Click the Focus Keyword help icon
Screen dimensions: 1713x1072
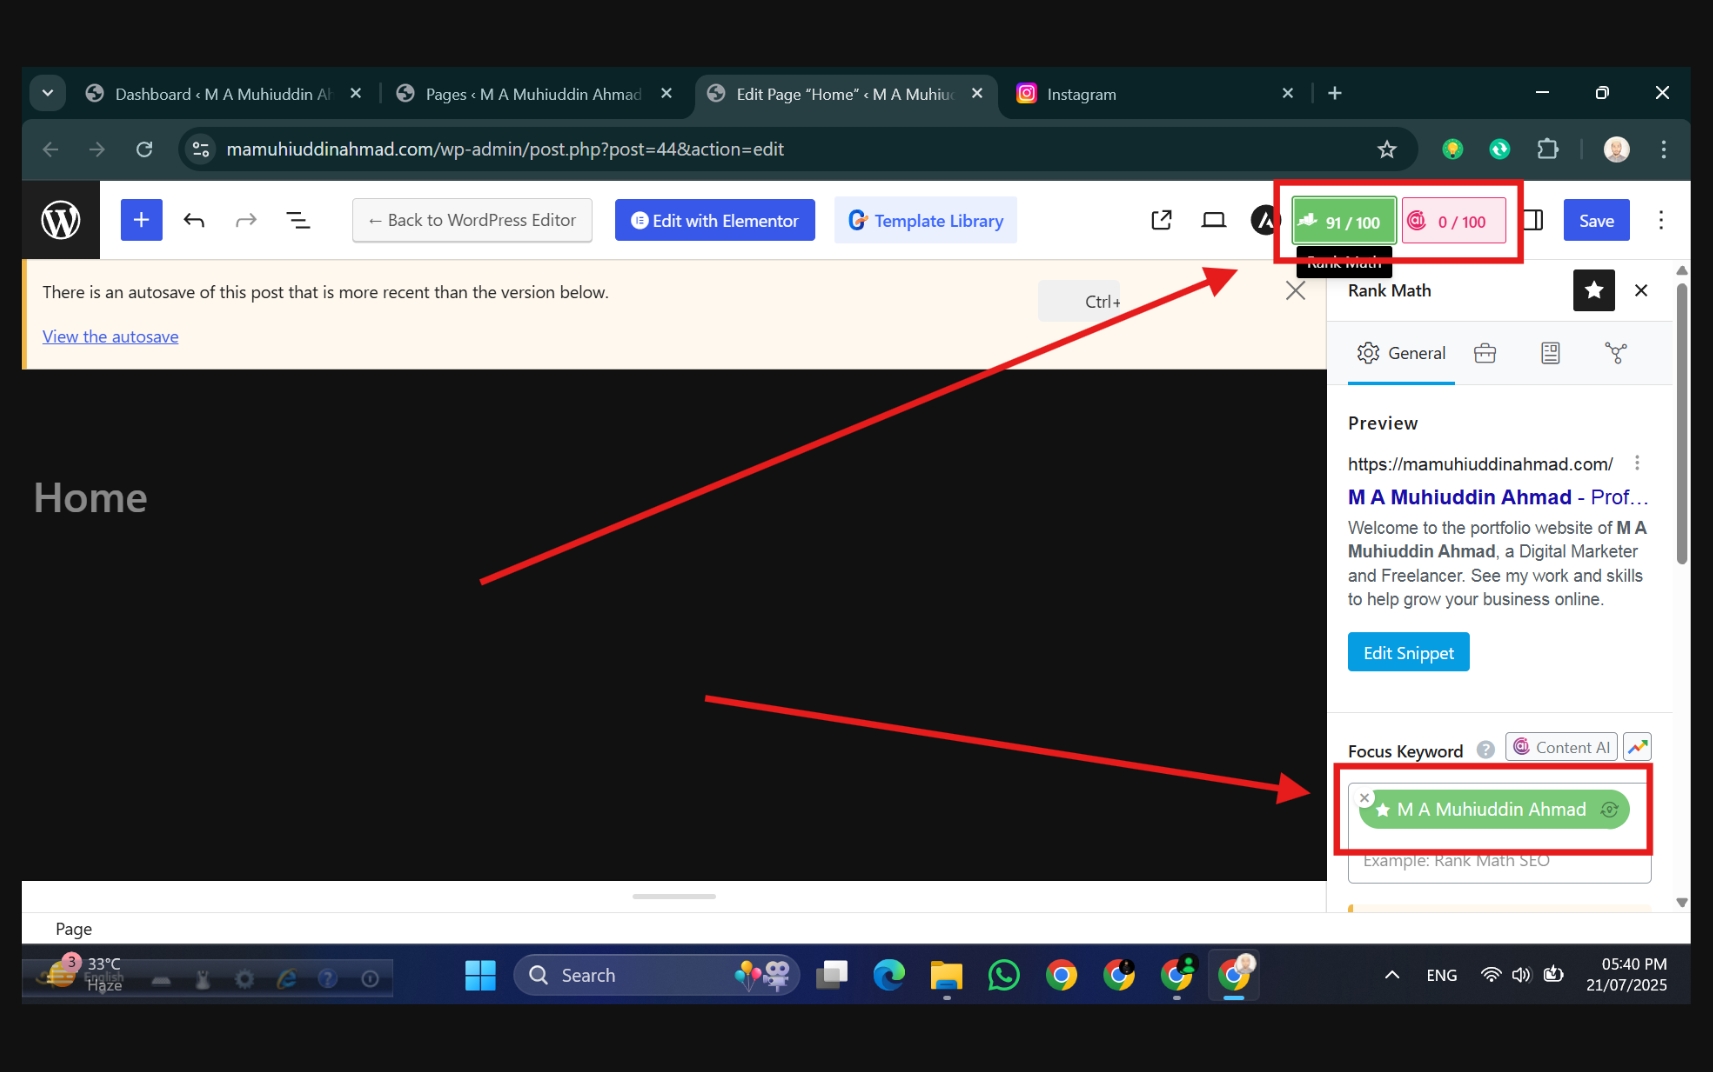(1486, 749)
